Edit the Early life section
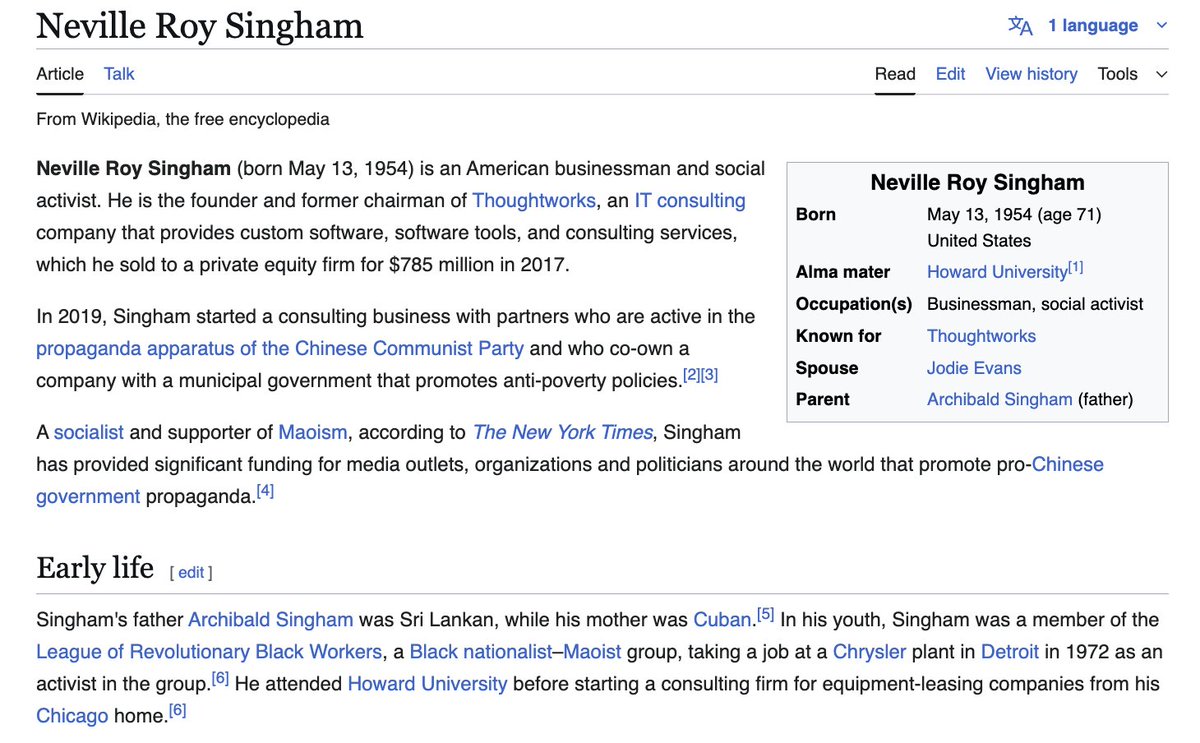This screenshot has width=1200, height=743. coord(191,573)
